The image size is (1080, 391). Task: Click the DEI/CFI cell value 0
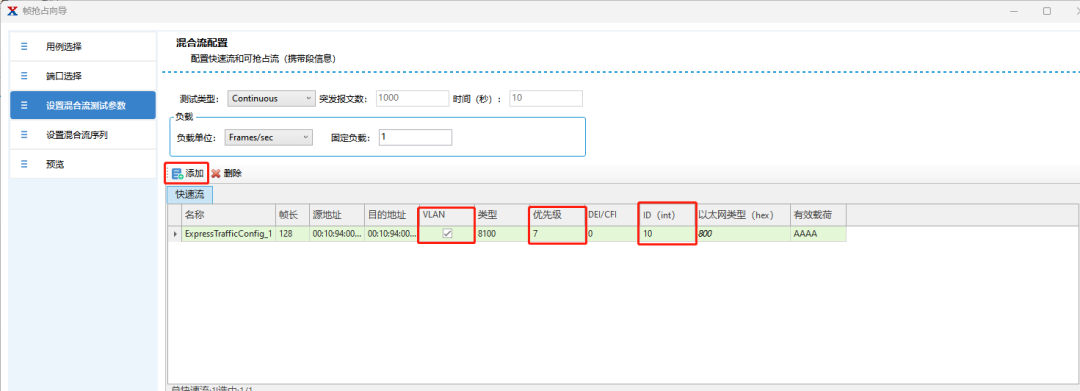pyautogui.click(x=612, y=234)
